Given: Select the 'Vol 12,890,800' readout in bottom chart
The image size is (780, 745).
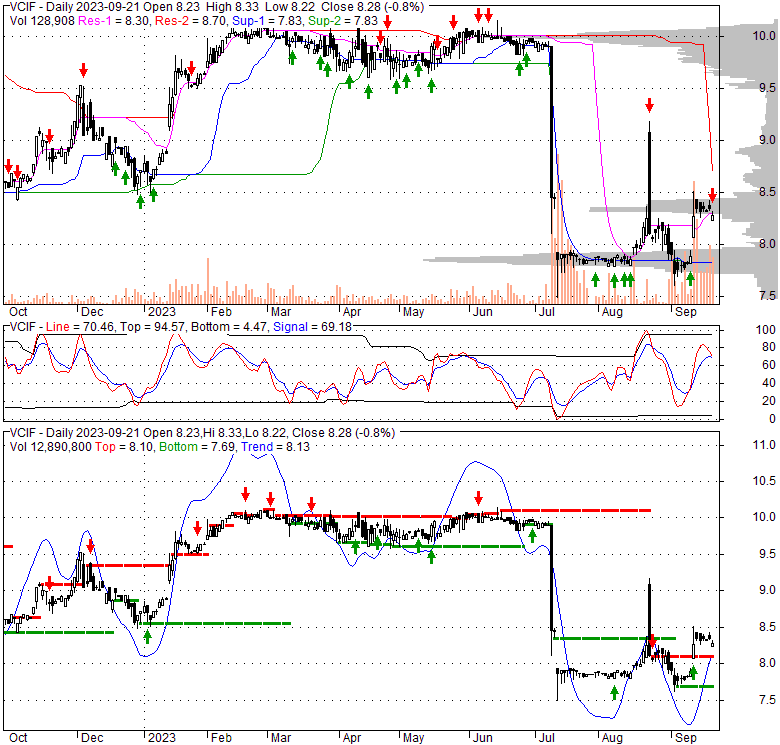Looking at the screenshot, I should pyautogui.click(x=51, y=447).
